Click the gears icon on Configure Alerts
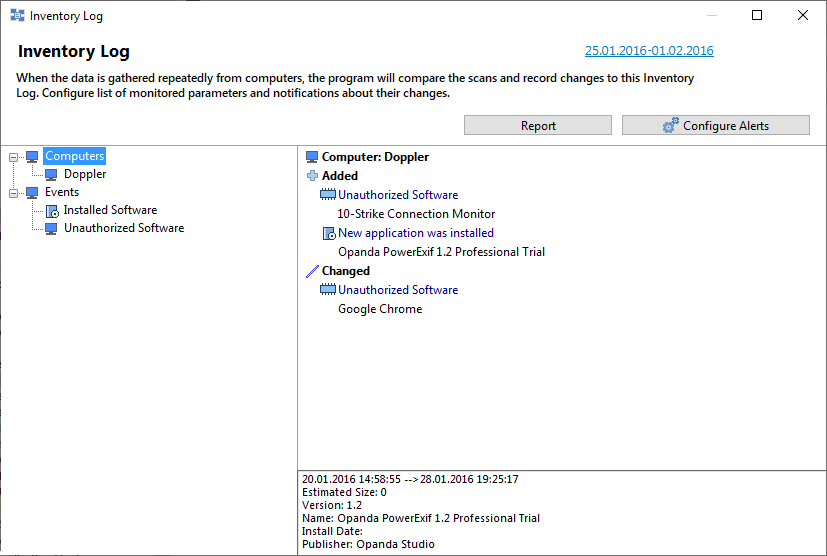Viewport: 827px width, 556px height. pos(670,126)
